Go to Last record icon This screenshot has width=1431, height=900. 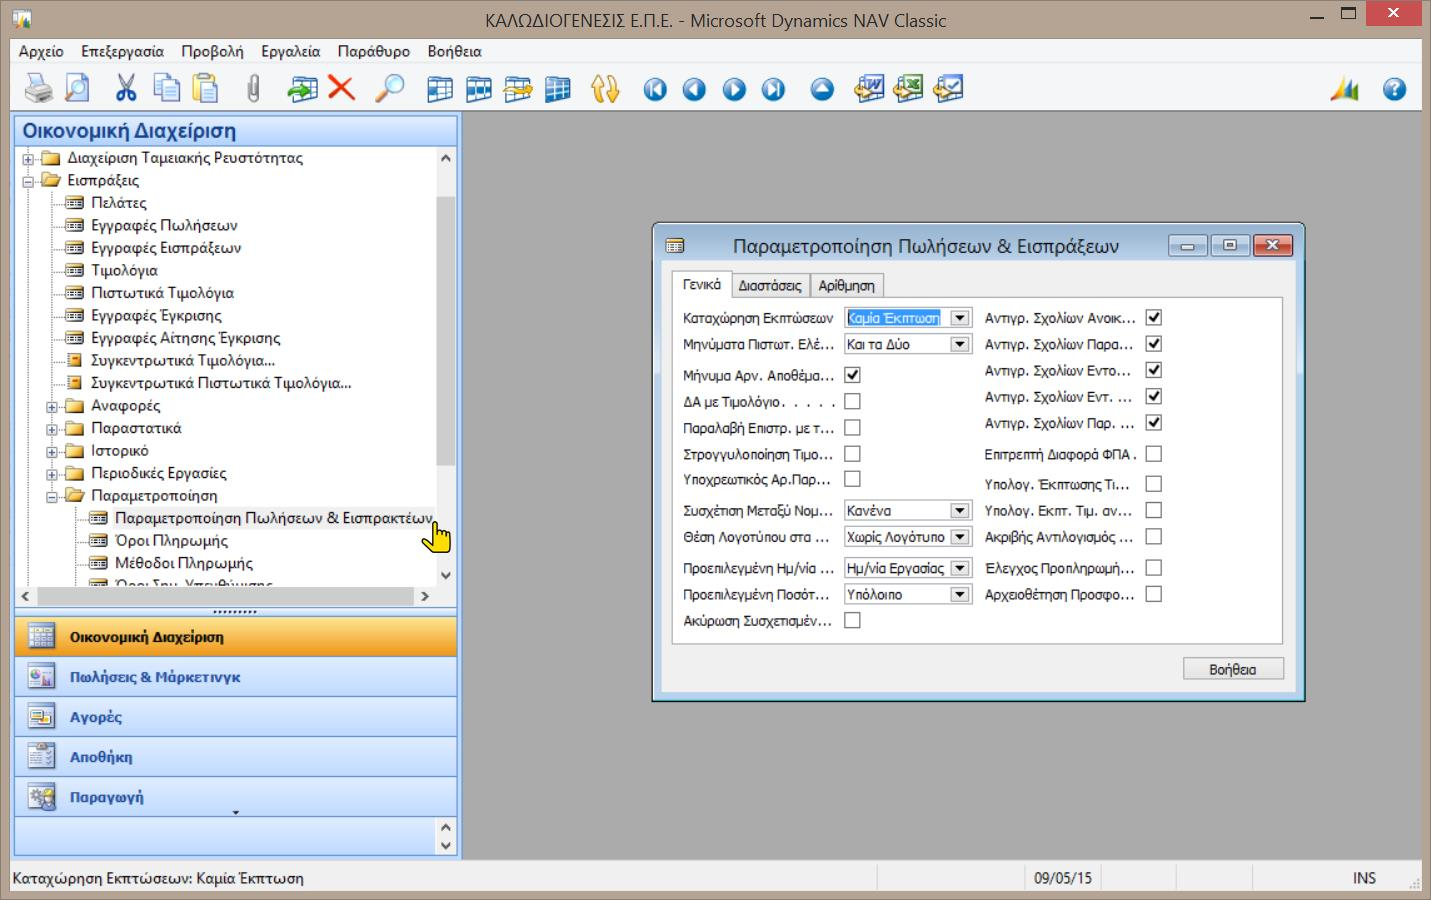(773, 90)
